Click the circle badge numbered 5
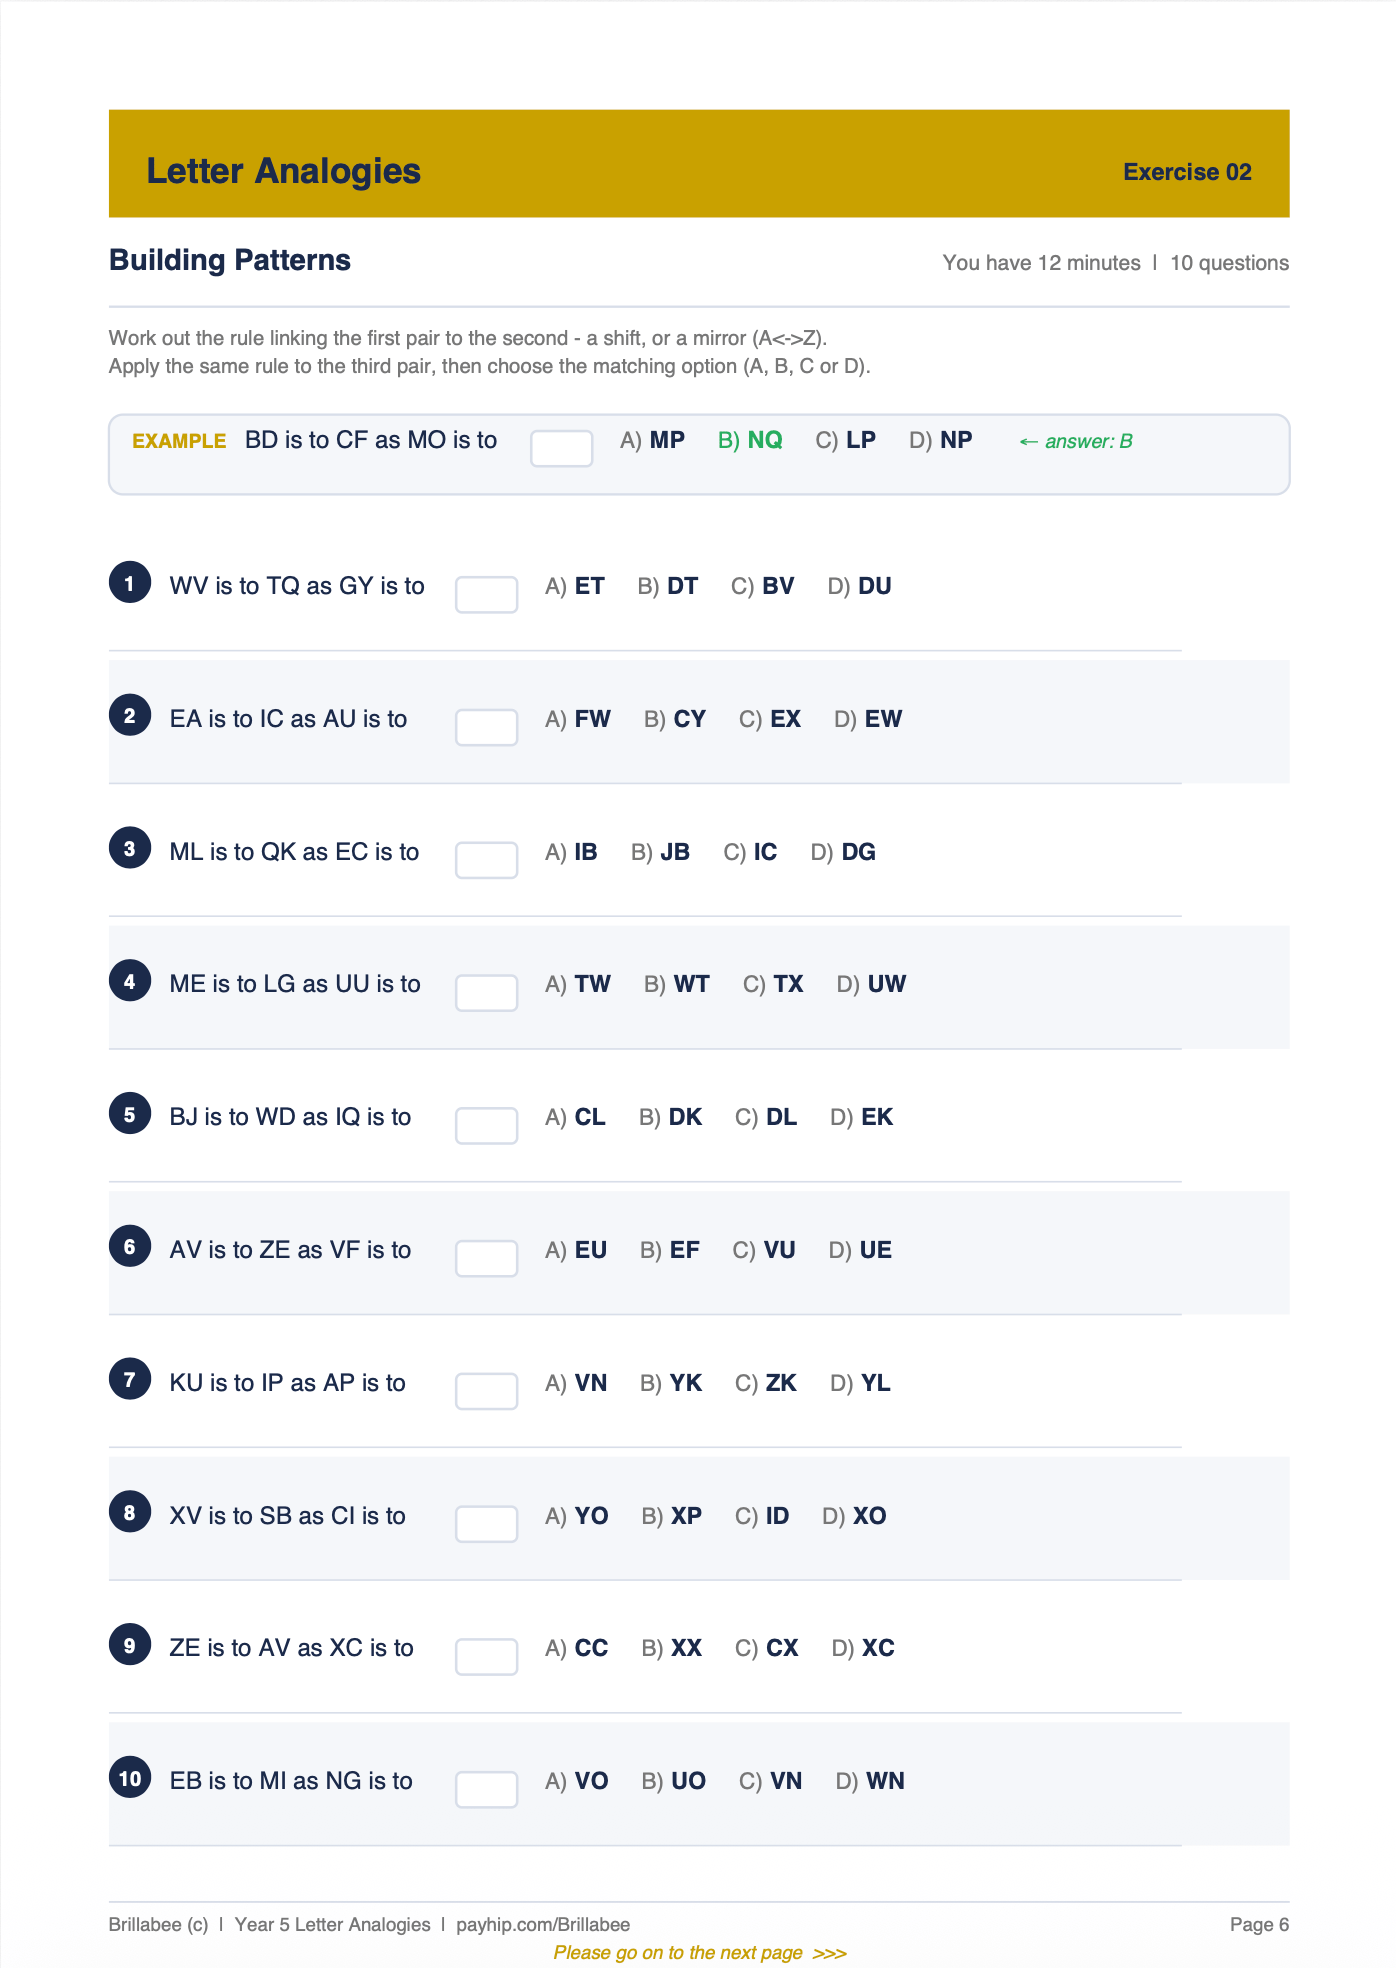Viewport: 1396px width, 1968px height. point(130,1114)
